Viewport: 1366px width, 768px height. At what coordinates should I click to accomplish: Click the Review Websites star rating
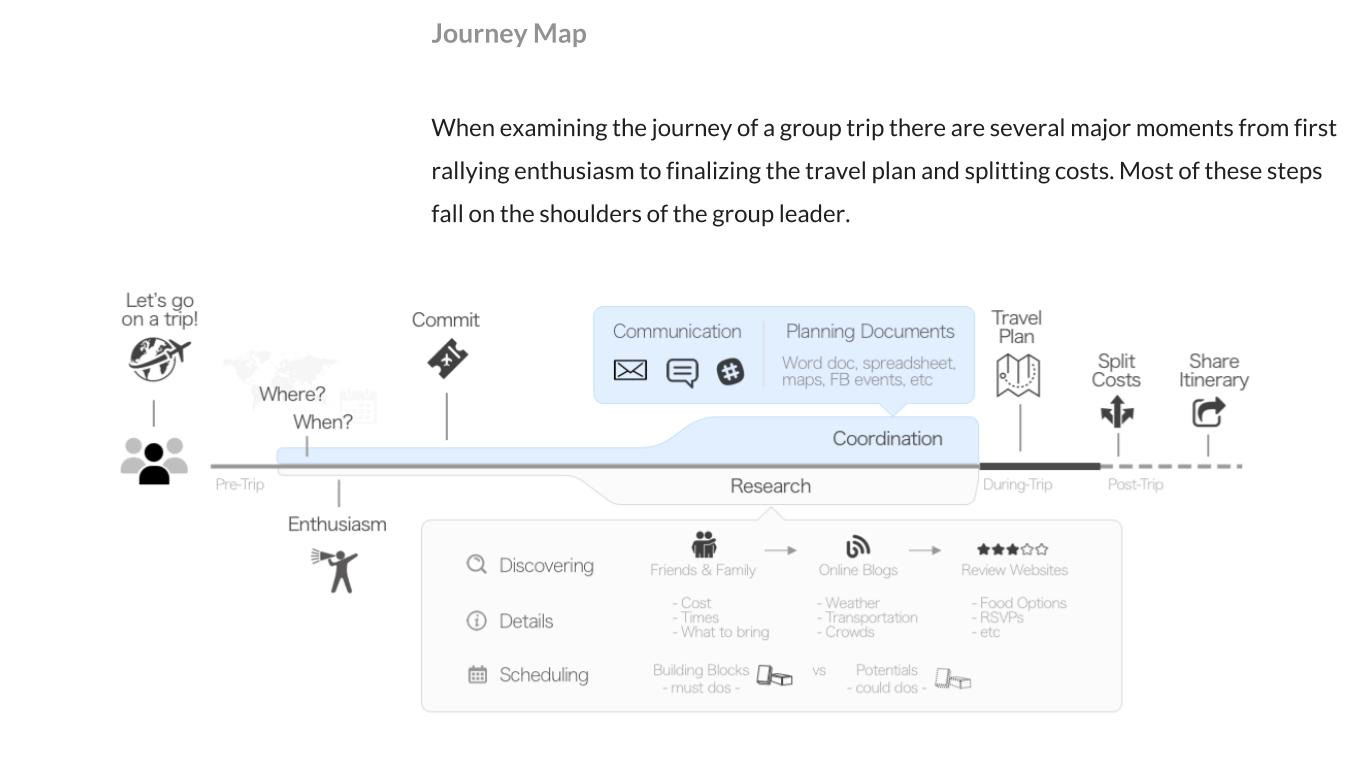(x=1013, y=549)
